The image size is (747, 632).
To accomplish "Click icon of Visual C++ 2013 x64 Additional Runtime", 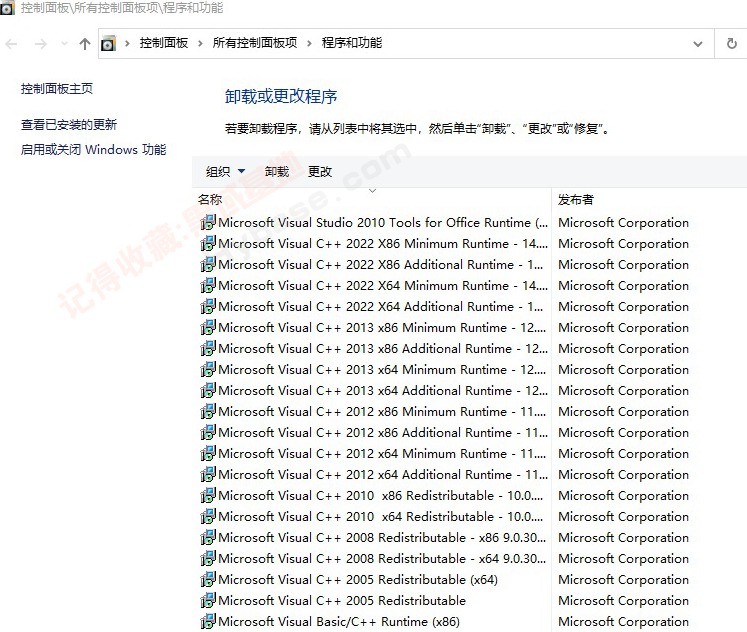I will click(x=208, y=390).
